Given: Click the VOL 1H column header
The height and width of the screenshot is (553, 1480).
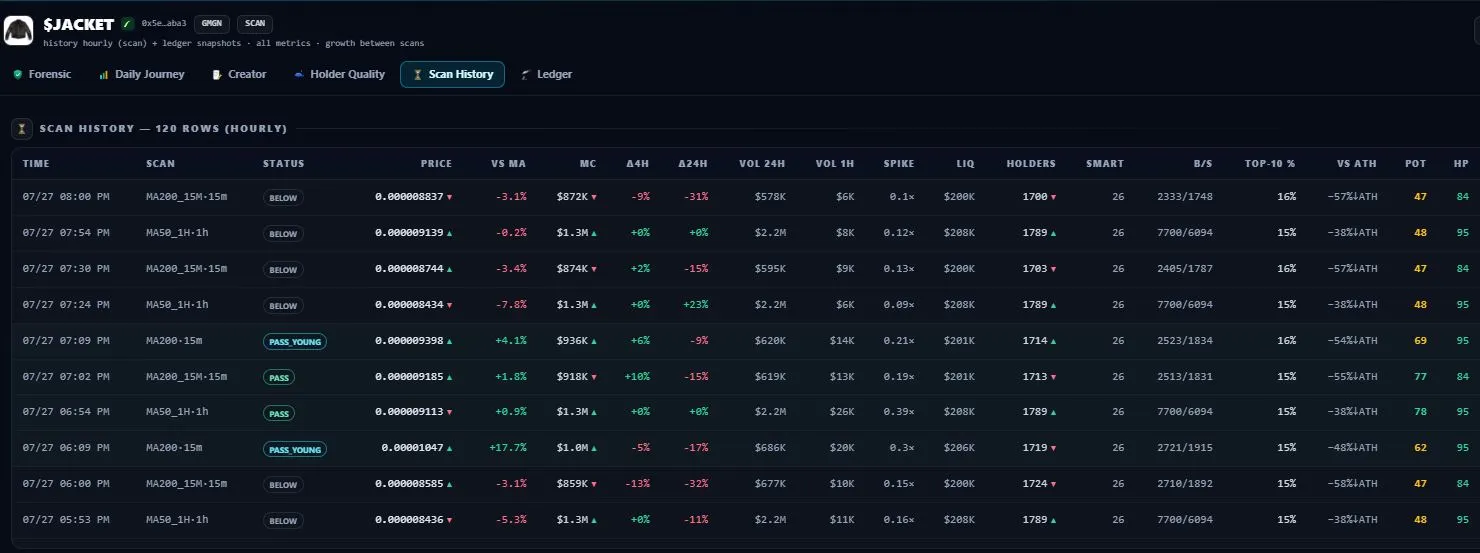Looking at the screenshot, I should pos(835,163).
